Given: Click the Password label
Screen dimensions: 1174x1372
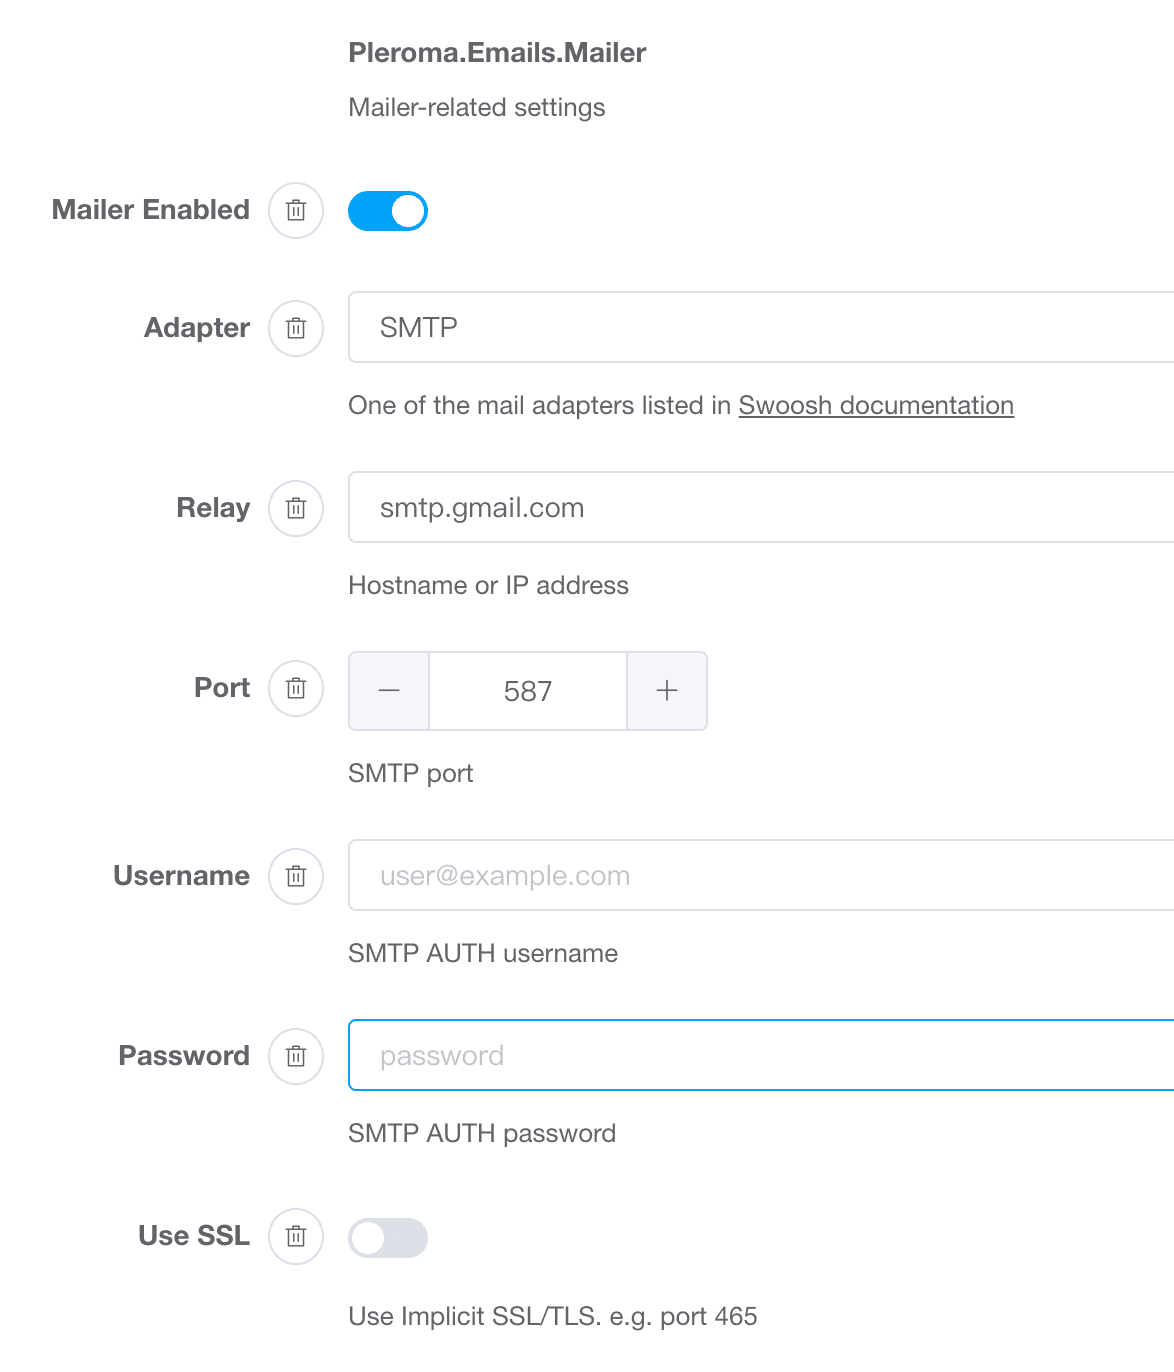Looking at the screenshot, I should [184, 1056].
